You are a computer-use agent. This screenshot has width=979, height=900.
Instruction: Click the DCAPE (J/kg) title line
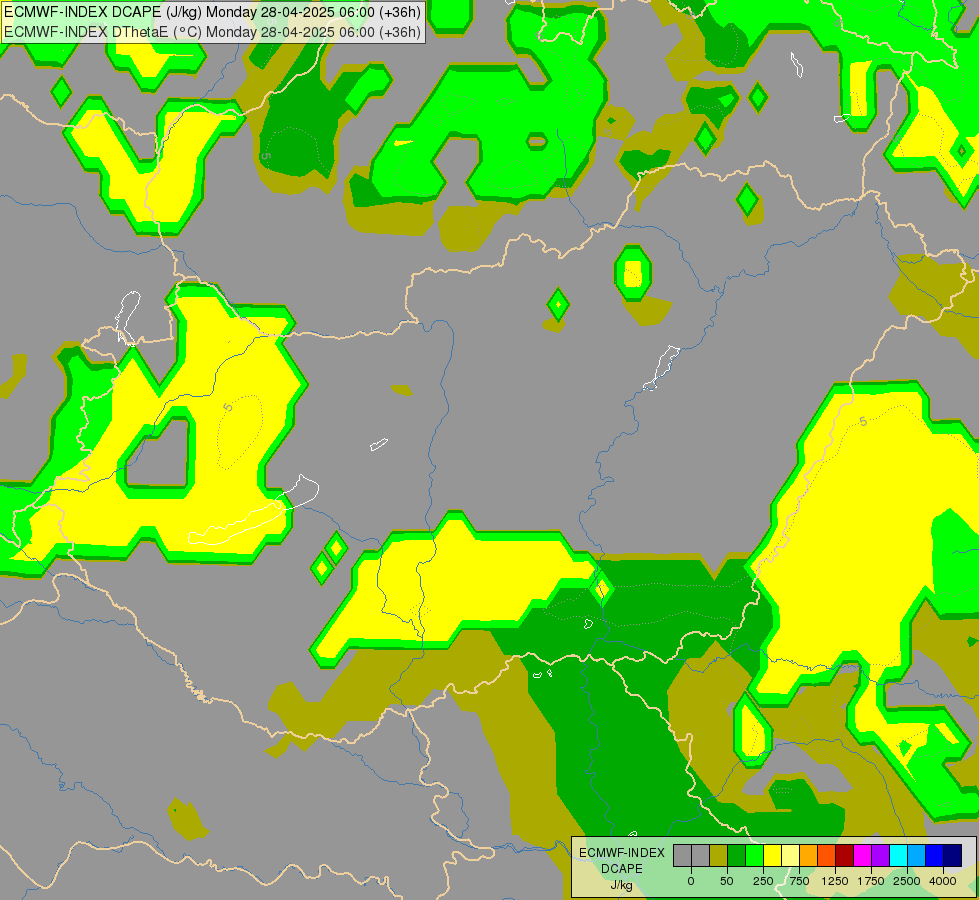point(212,12)
